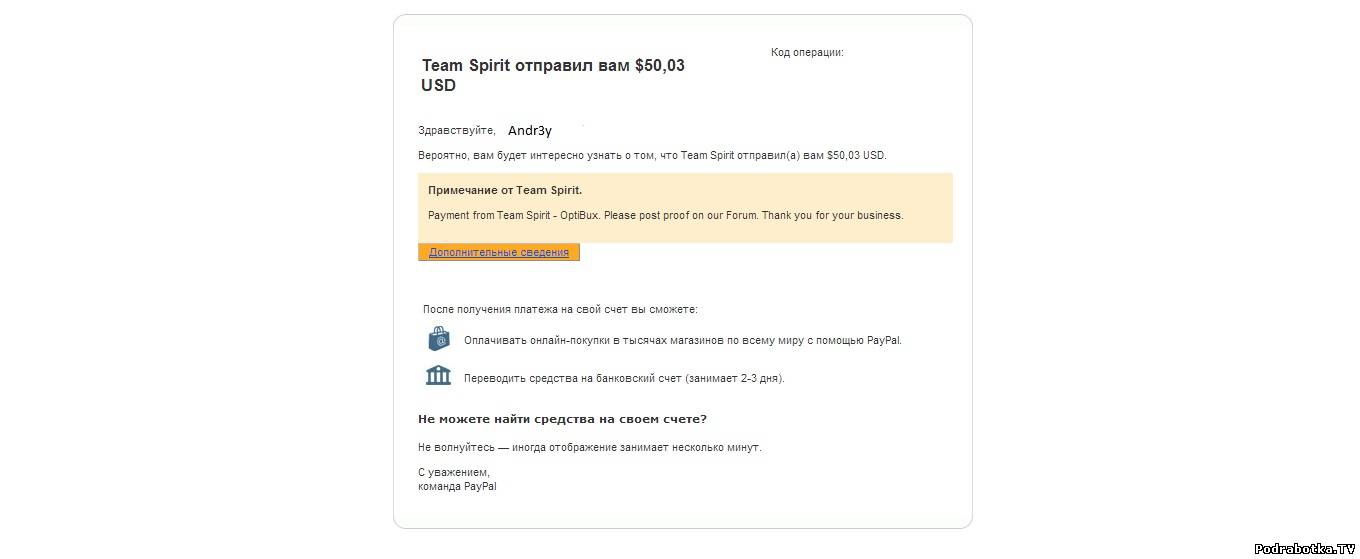The width and height of the screenshot is (1360, 559).
Task: Click the recipient name Andr3y
Action: click(530, 131)
